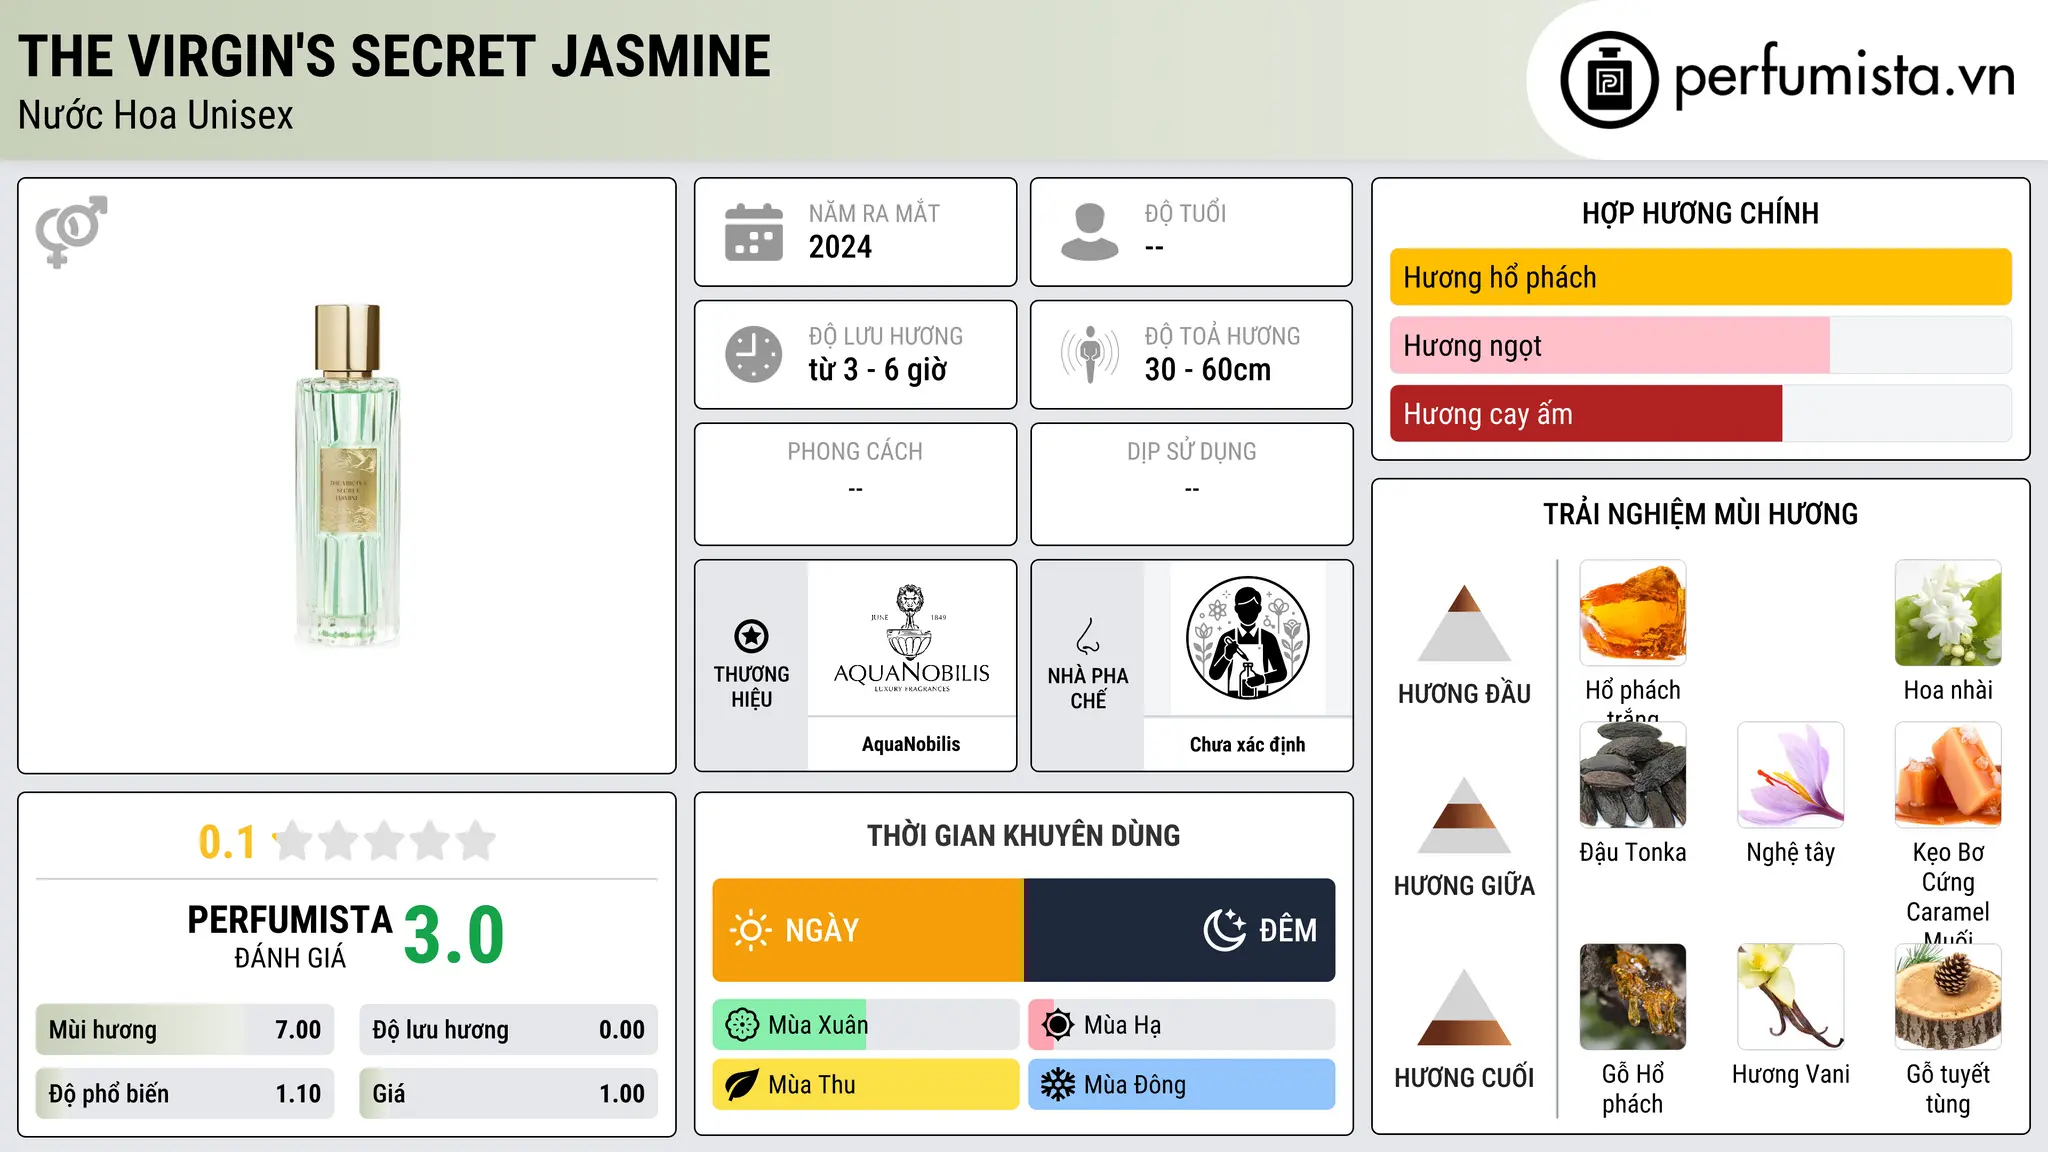This screenshot has height=1152, width=2048.
Task: Click the sillage icon beside Độ toả hương
Action: [1090, 354]
